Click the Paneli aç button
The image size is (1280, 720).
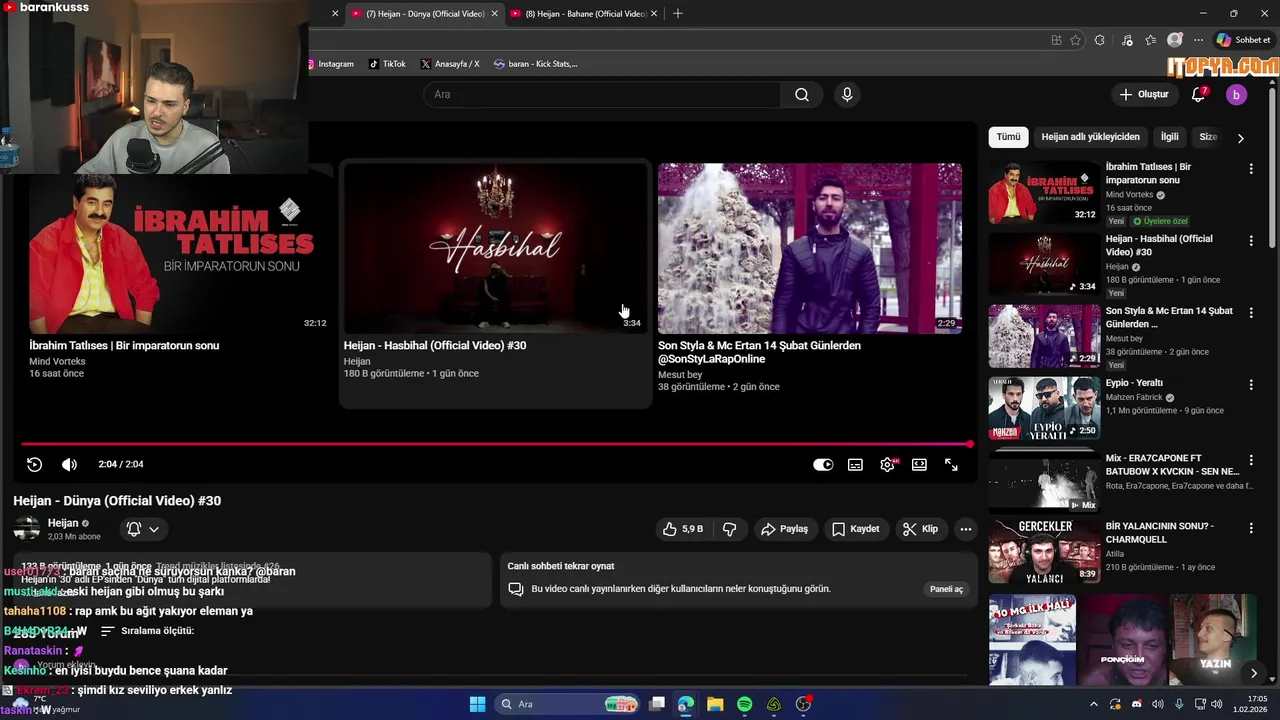tap(946, 589)
